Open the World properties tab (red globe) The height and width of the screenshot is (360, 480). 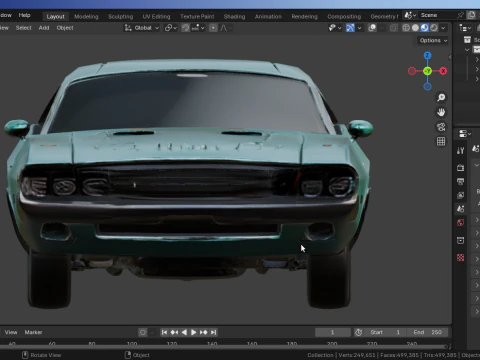[461, 223]
